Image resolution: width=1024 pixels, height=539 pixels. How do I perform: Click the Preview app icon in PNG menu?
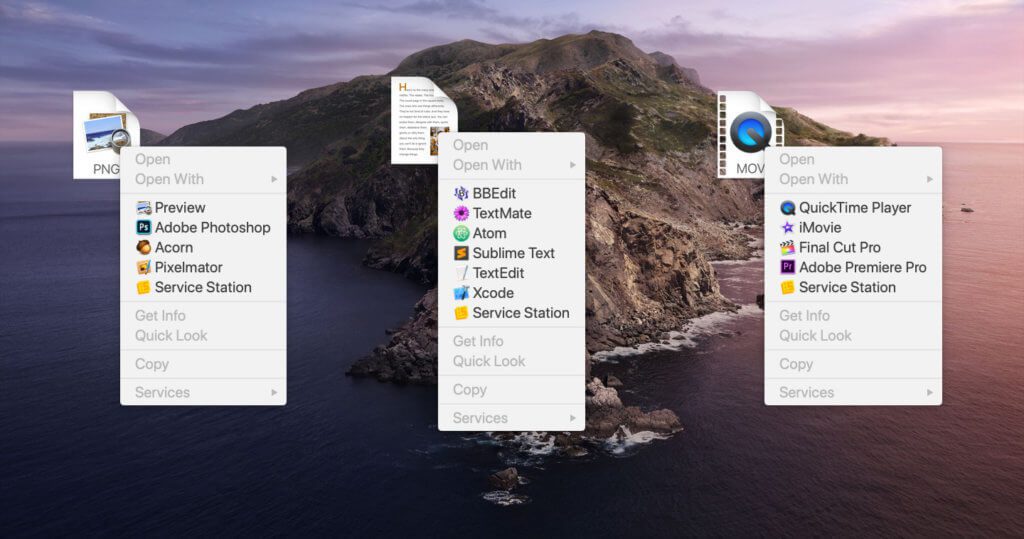point(144,208)
